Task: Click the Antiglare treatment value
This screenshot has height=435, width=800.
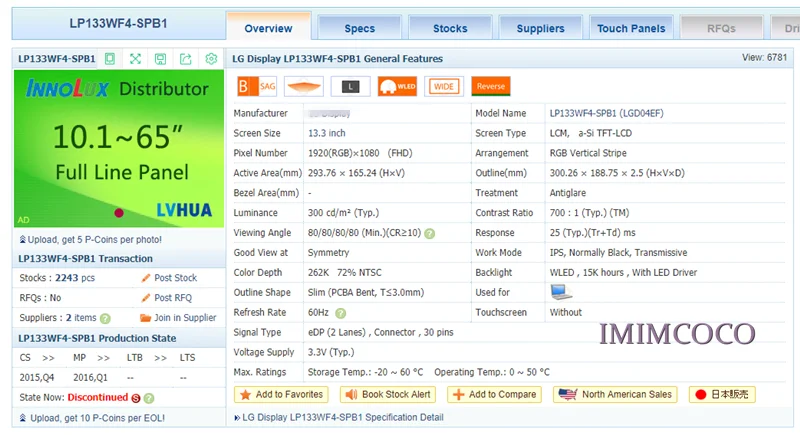Action: click(568, 193)
